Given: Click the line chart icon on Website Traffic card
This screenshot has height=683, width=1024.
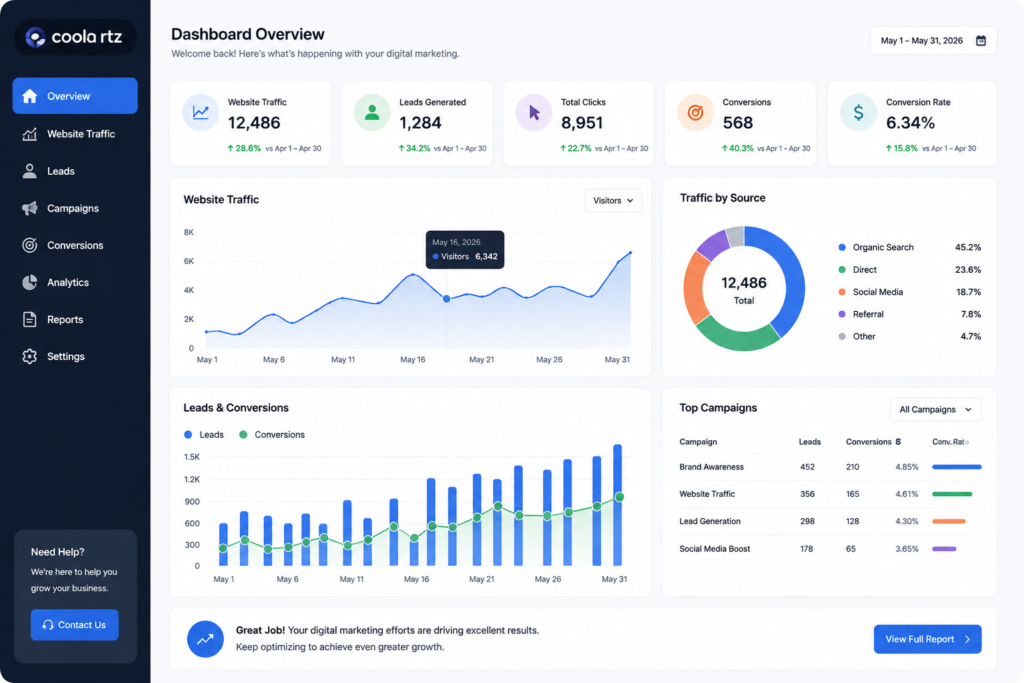Looking at the screenshot, I should (200, 112).
